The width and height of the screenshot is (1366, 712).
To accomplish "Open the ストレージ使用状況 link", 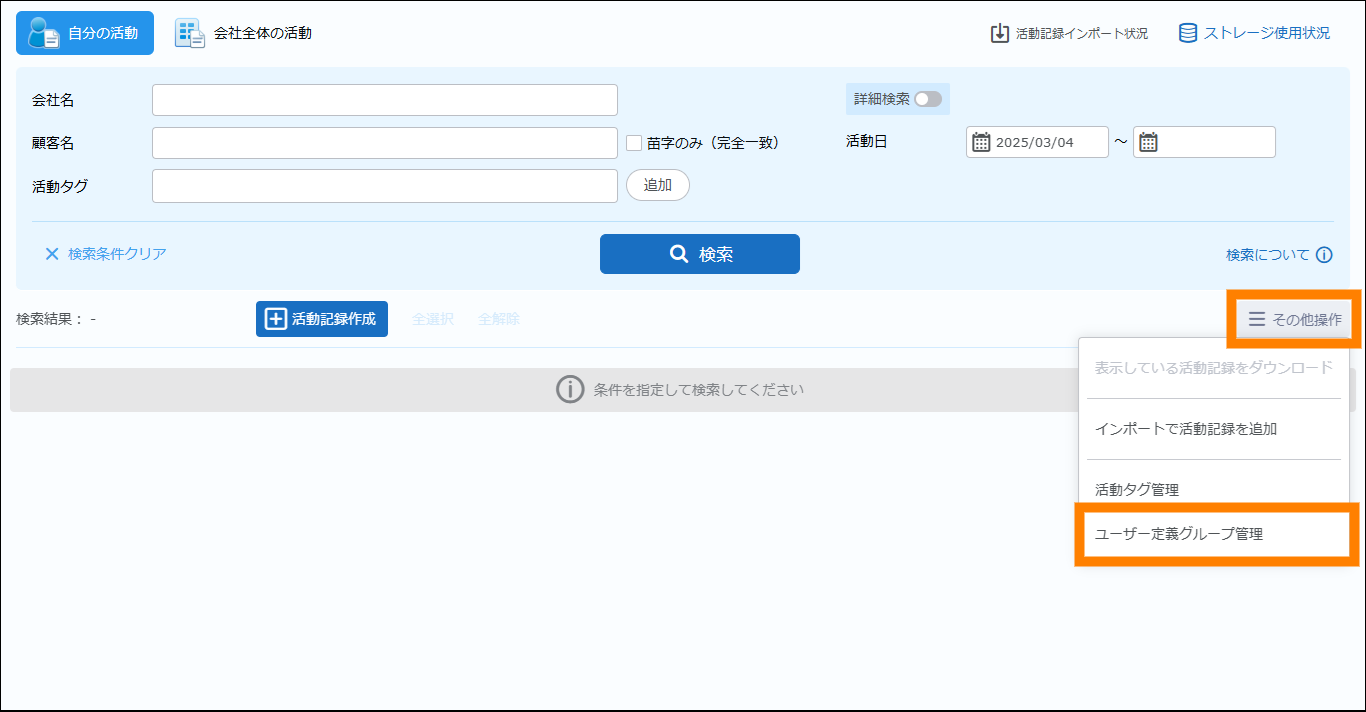I will coord(1266,33).
